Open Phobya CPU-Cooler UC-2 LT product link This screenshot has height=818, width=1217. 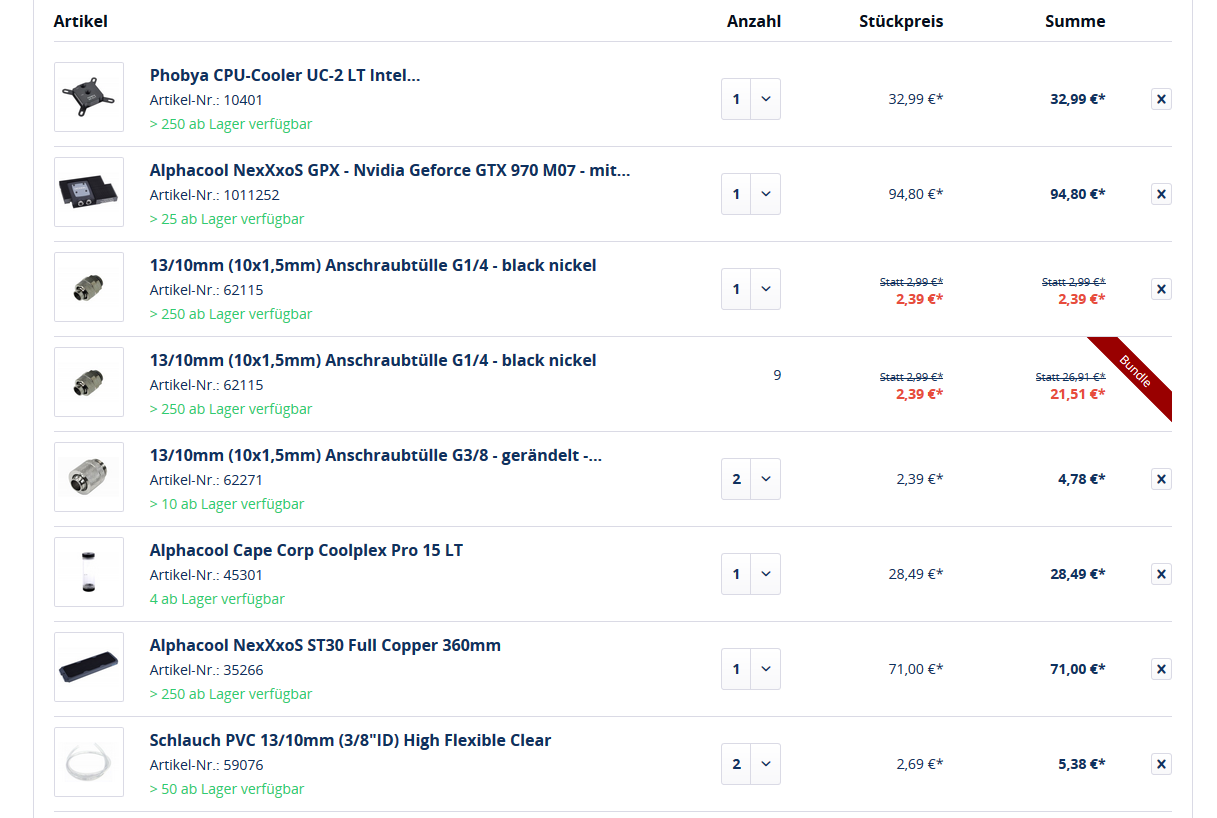[285, 75]
